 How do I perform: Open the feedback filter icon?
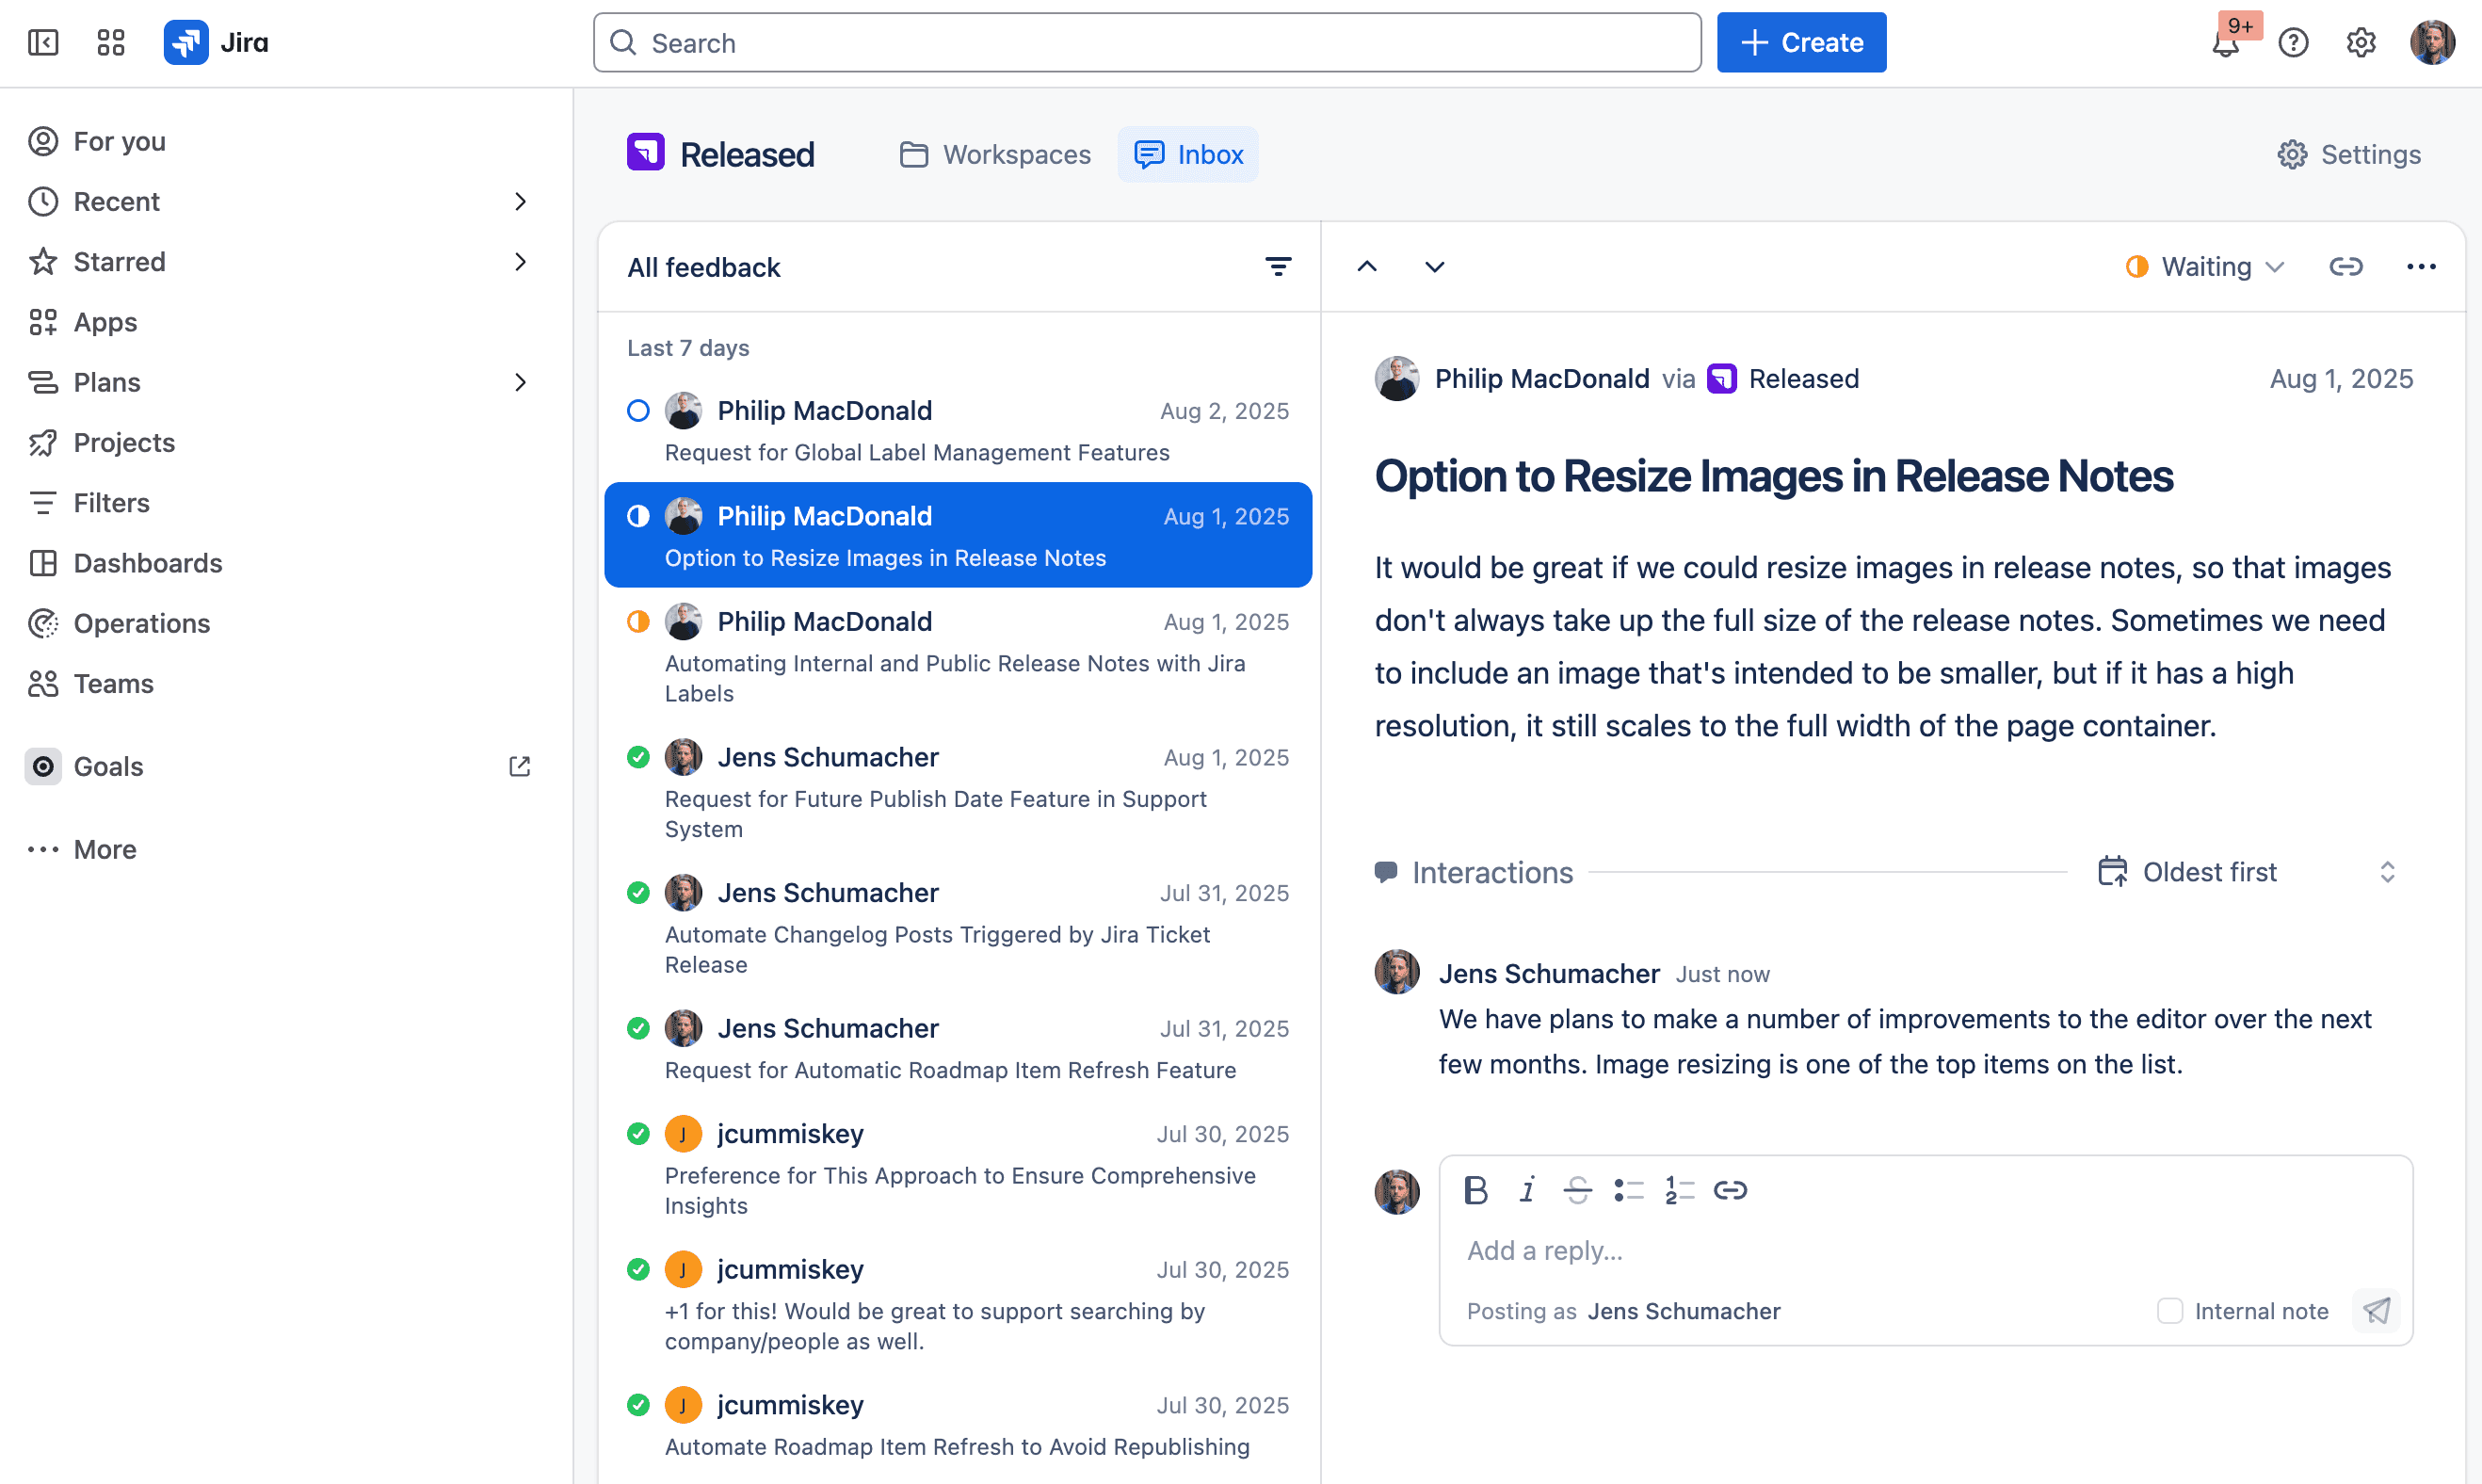click(x=1278, y=267)
